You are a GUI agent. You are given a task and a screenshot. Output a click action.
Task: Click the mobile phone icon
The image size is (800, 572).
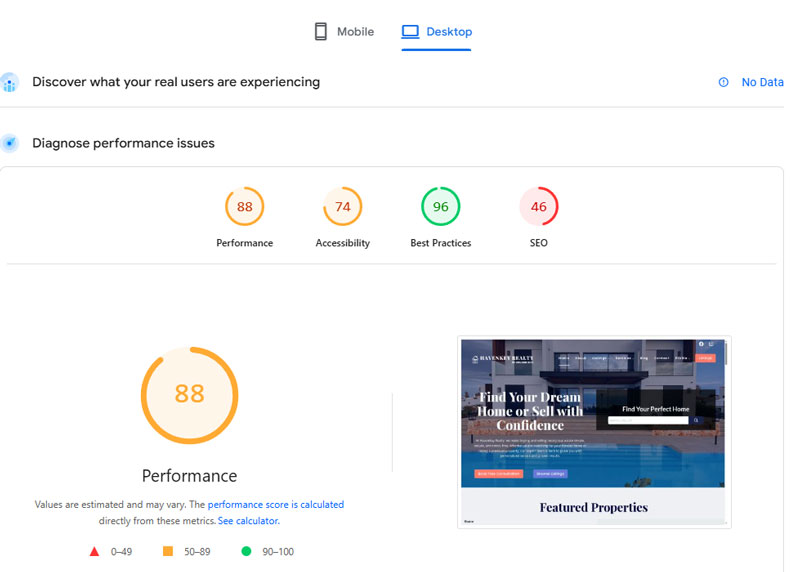pyautogui.click(x=320, y=32)
